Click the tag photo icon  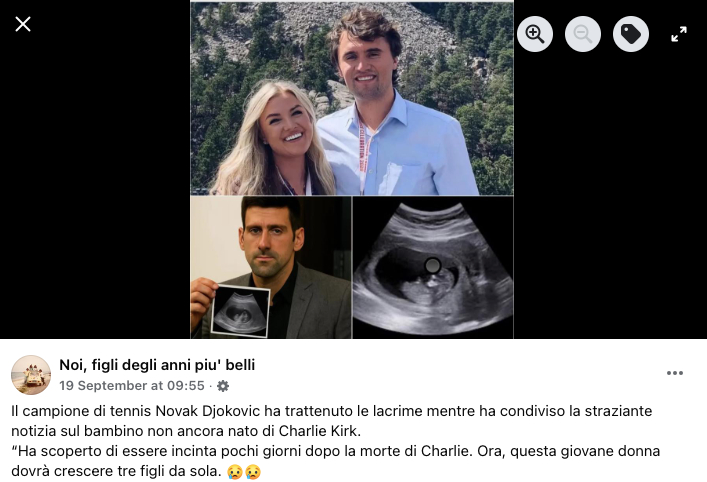(x=631, y=34)
